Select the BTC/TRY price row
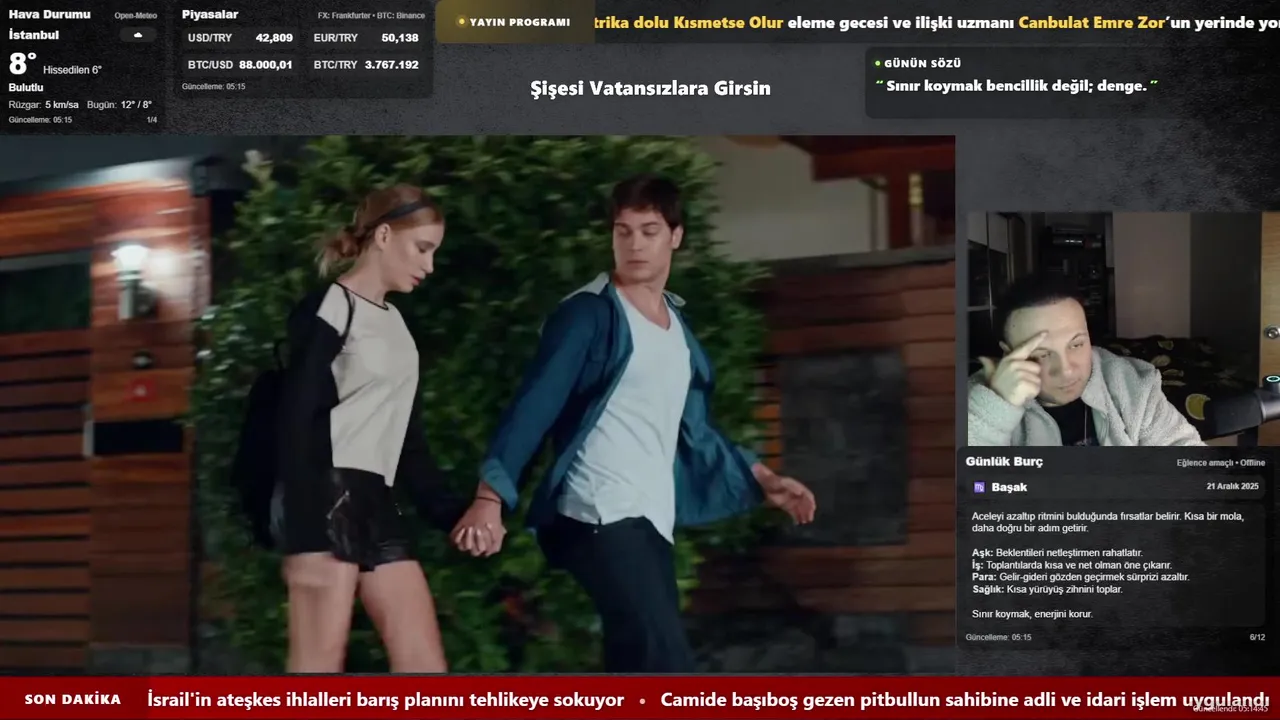This screenshot has width=1280, height=720. pos(366,65)
